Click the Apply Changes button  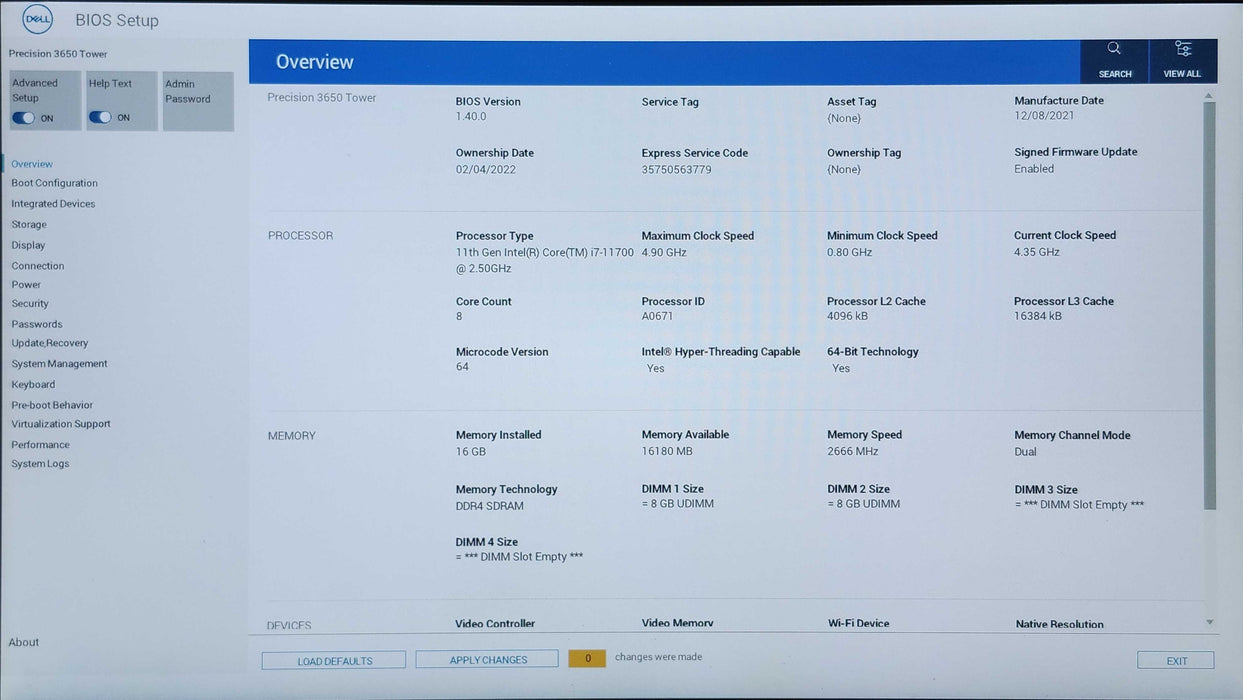[x=488, y=660]
